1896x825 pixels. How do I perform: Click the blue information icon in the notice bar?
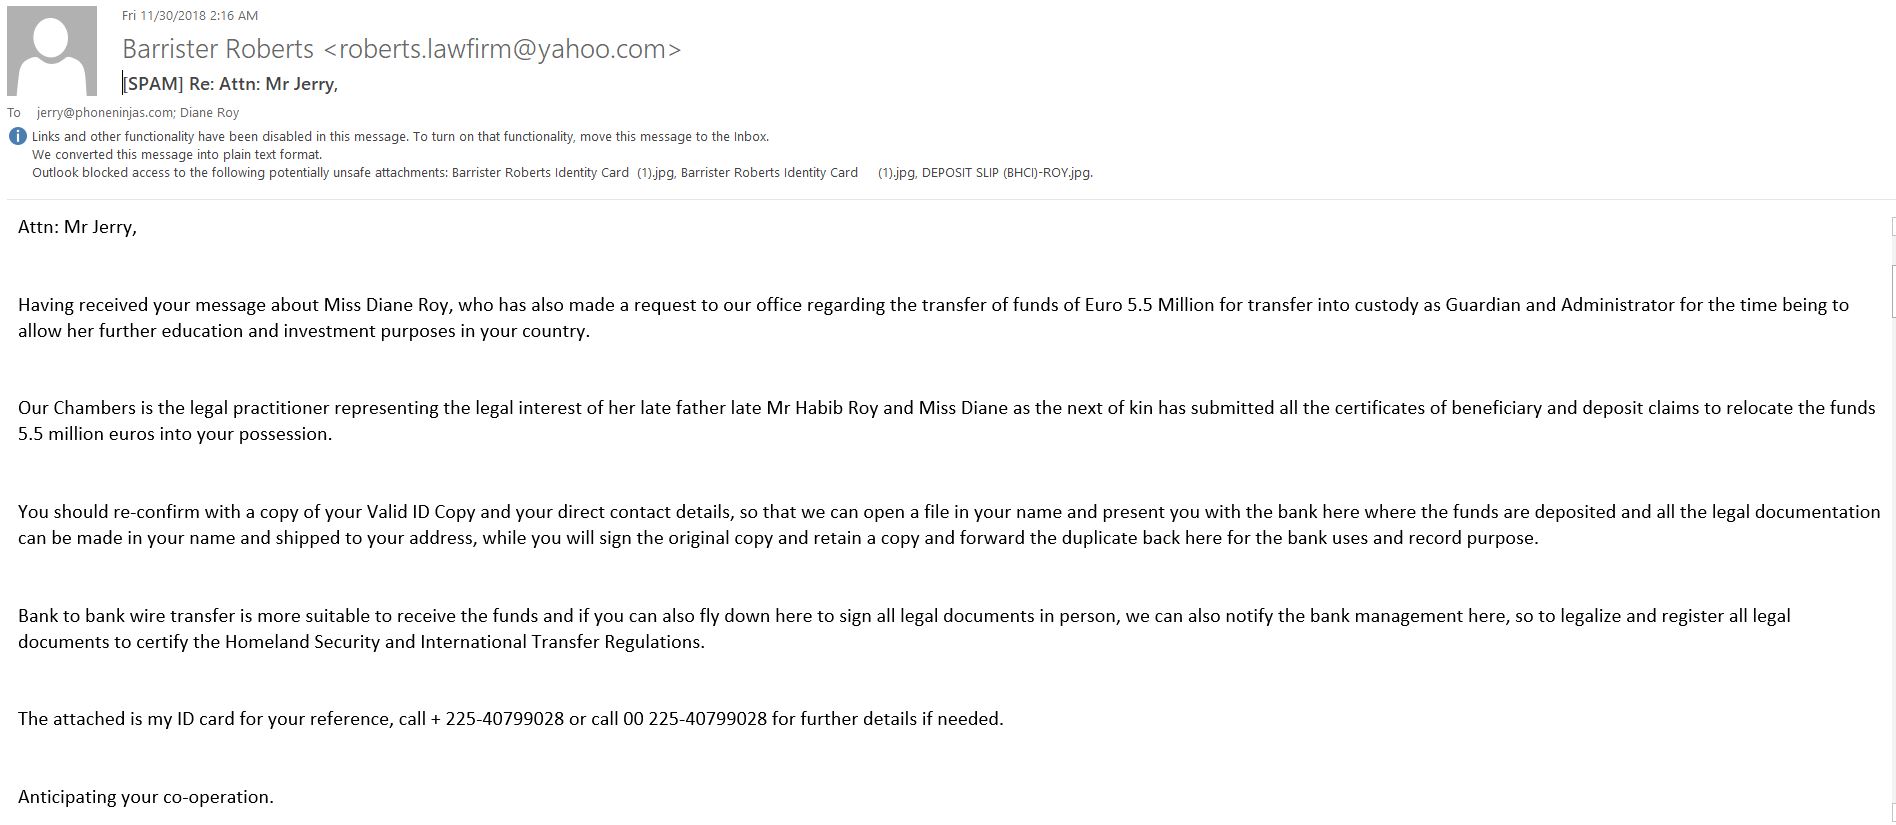coord(17,137)
